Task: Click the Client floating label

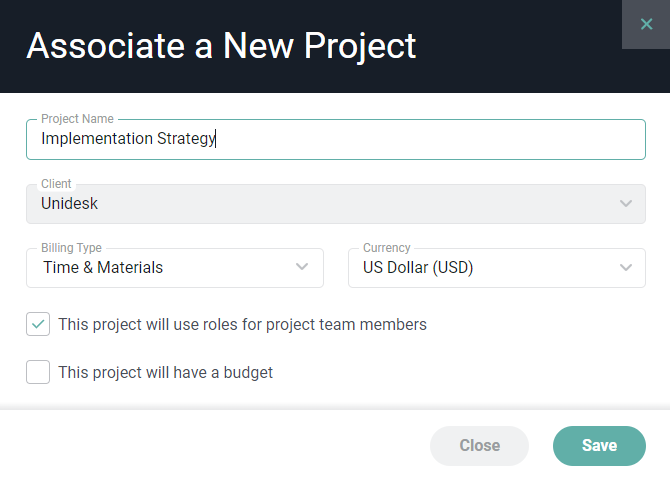Action: click(56, 184)
